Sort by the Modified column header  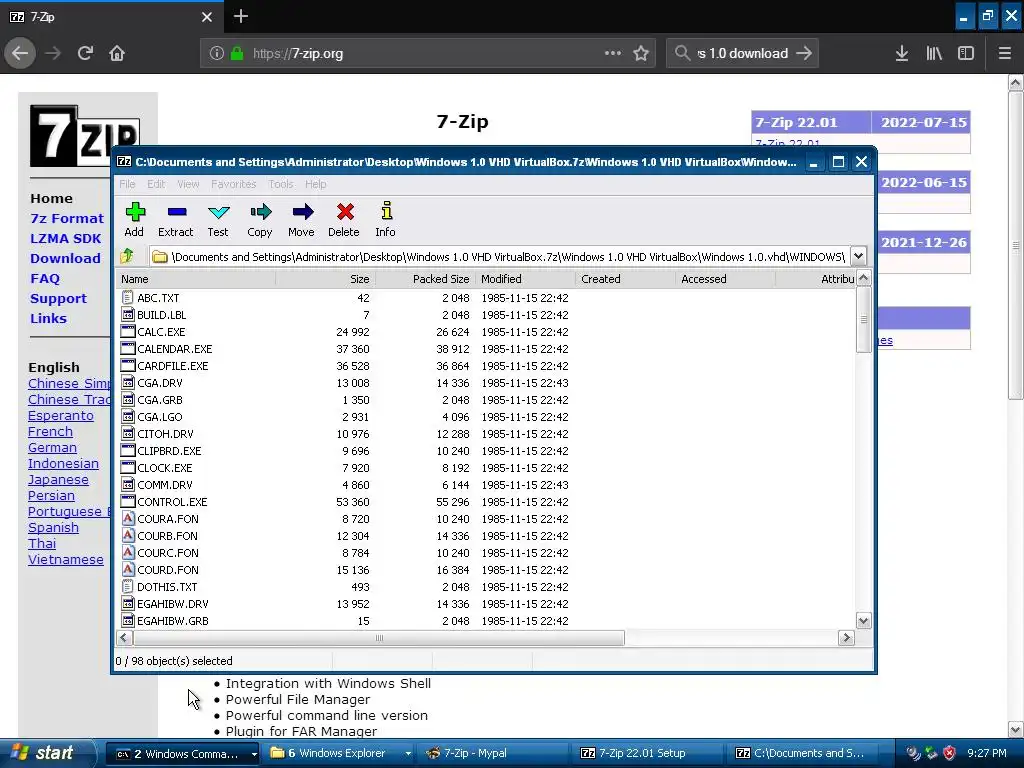525,279
